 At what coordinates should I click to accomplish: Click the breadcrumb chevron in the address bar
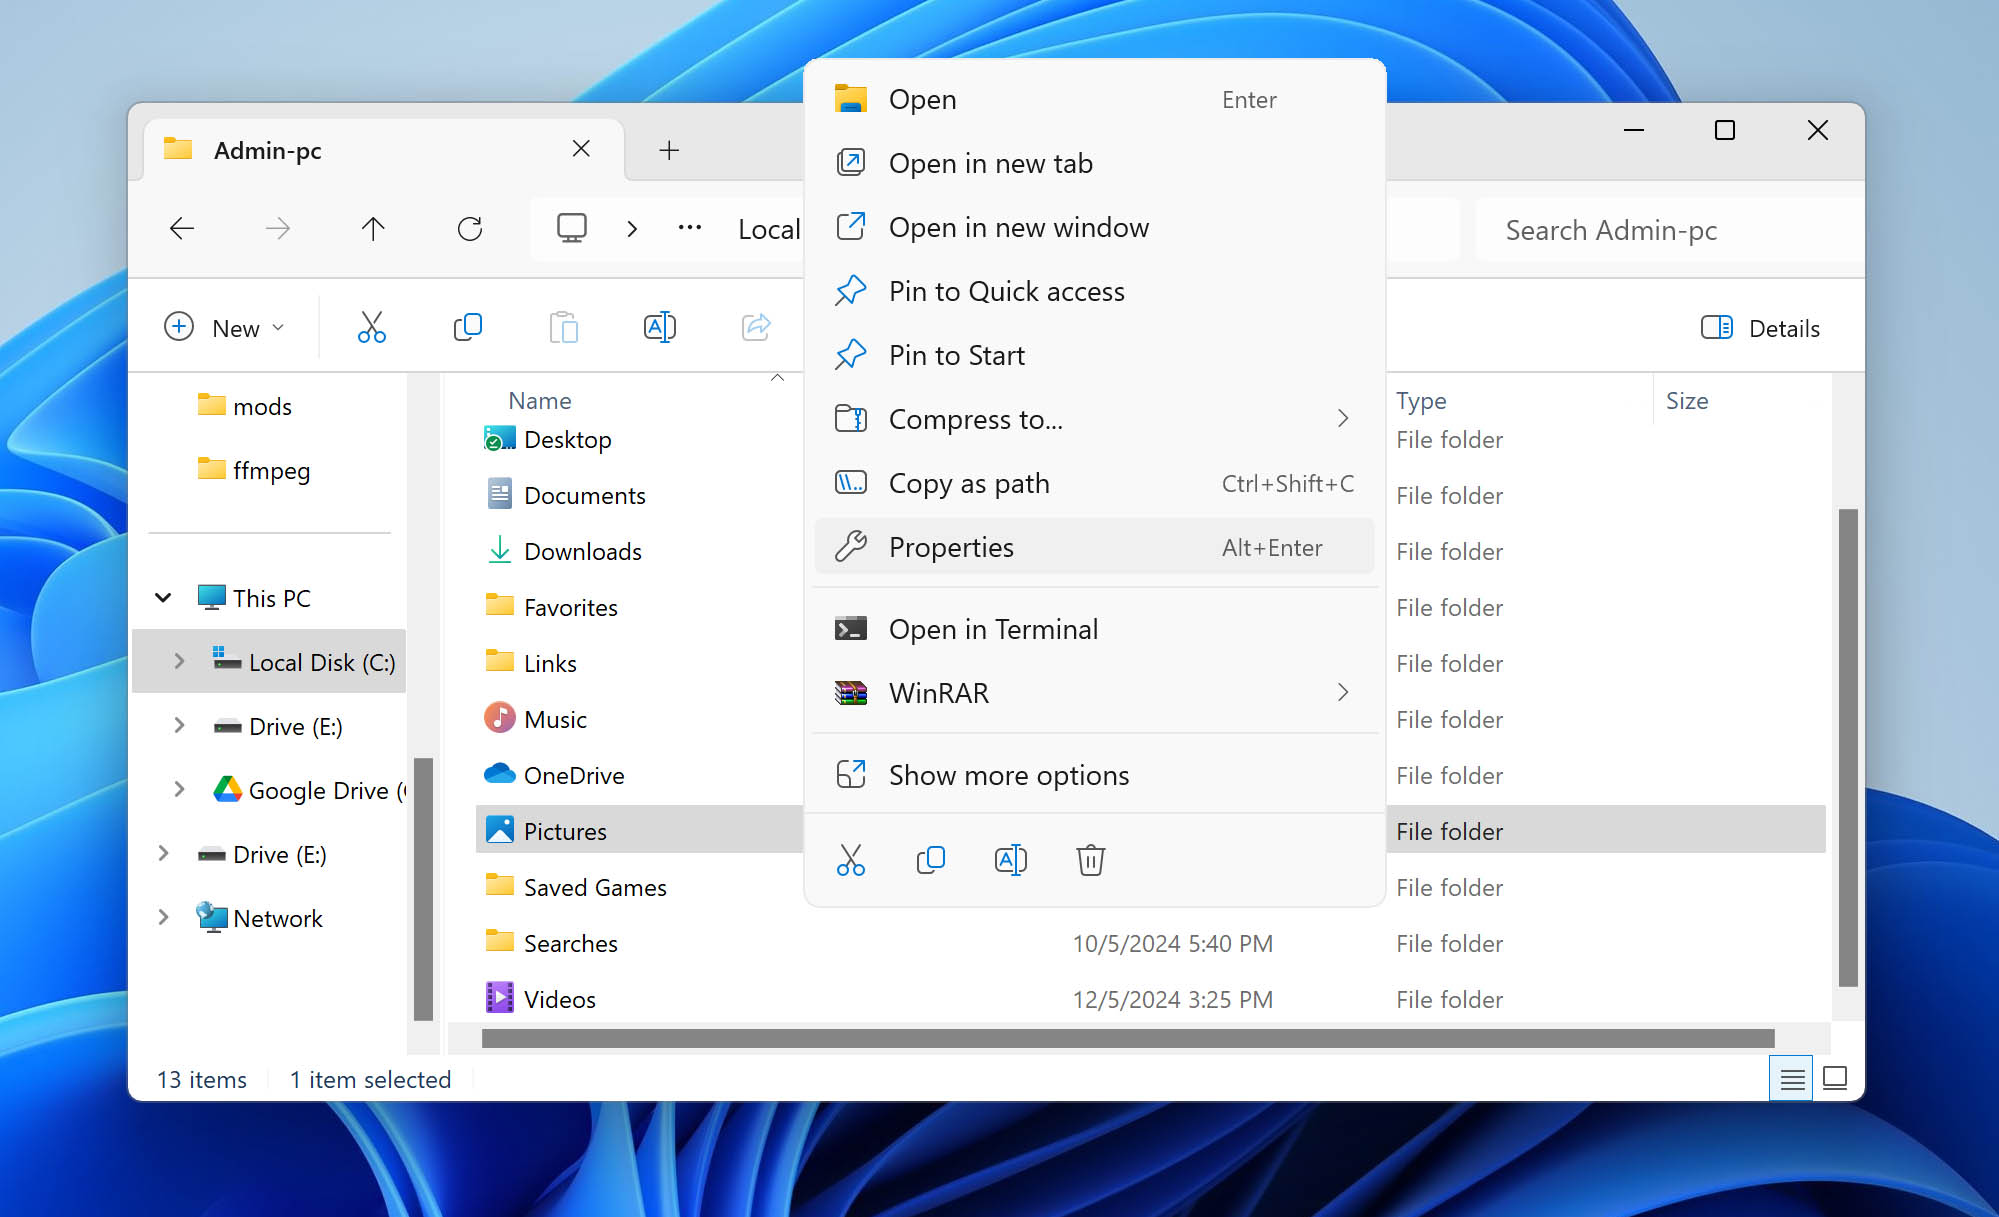(632, 229)
